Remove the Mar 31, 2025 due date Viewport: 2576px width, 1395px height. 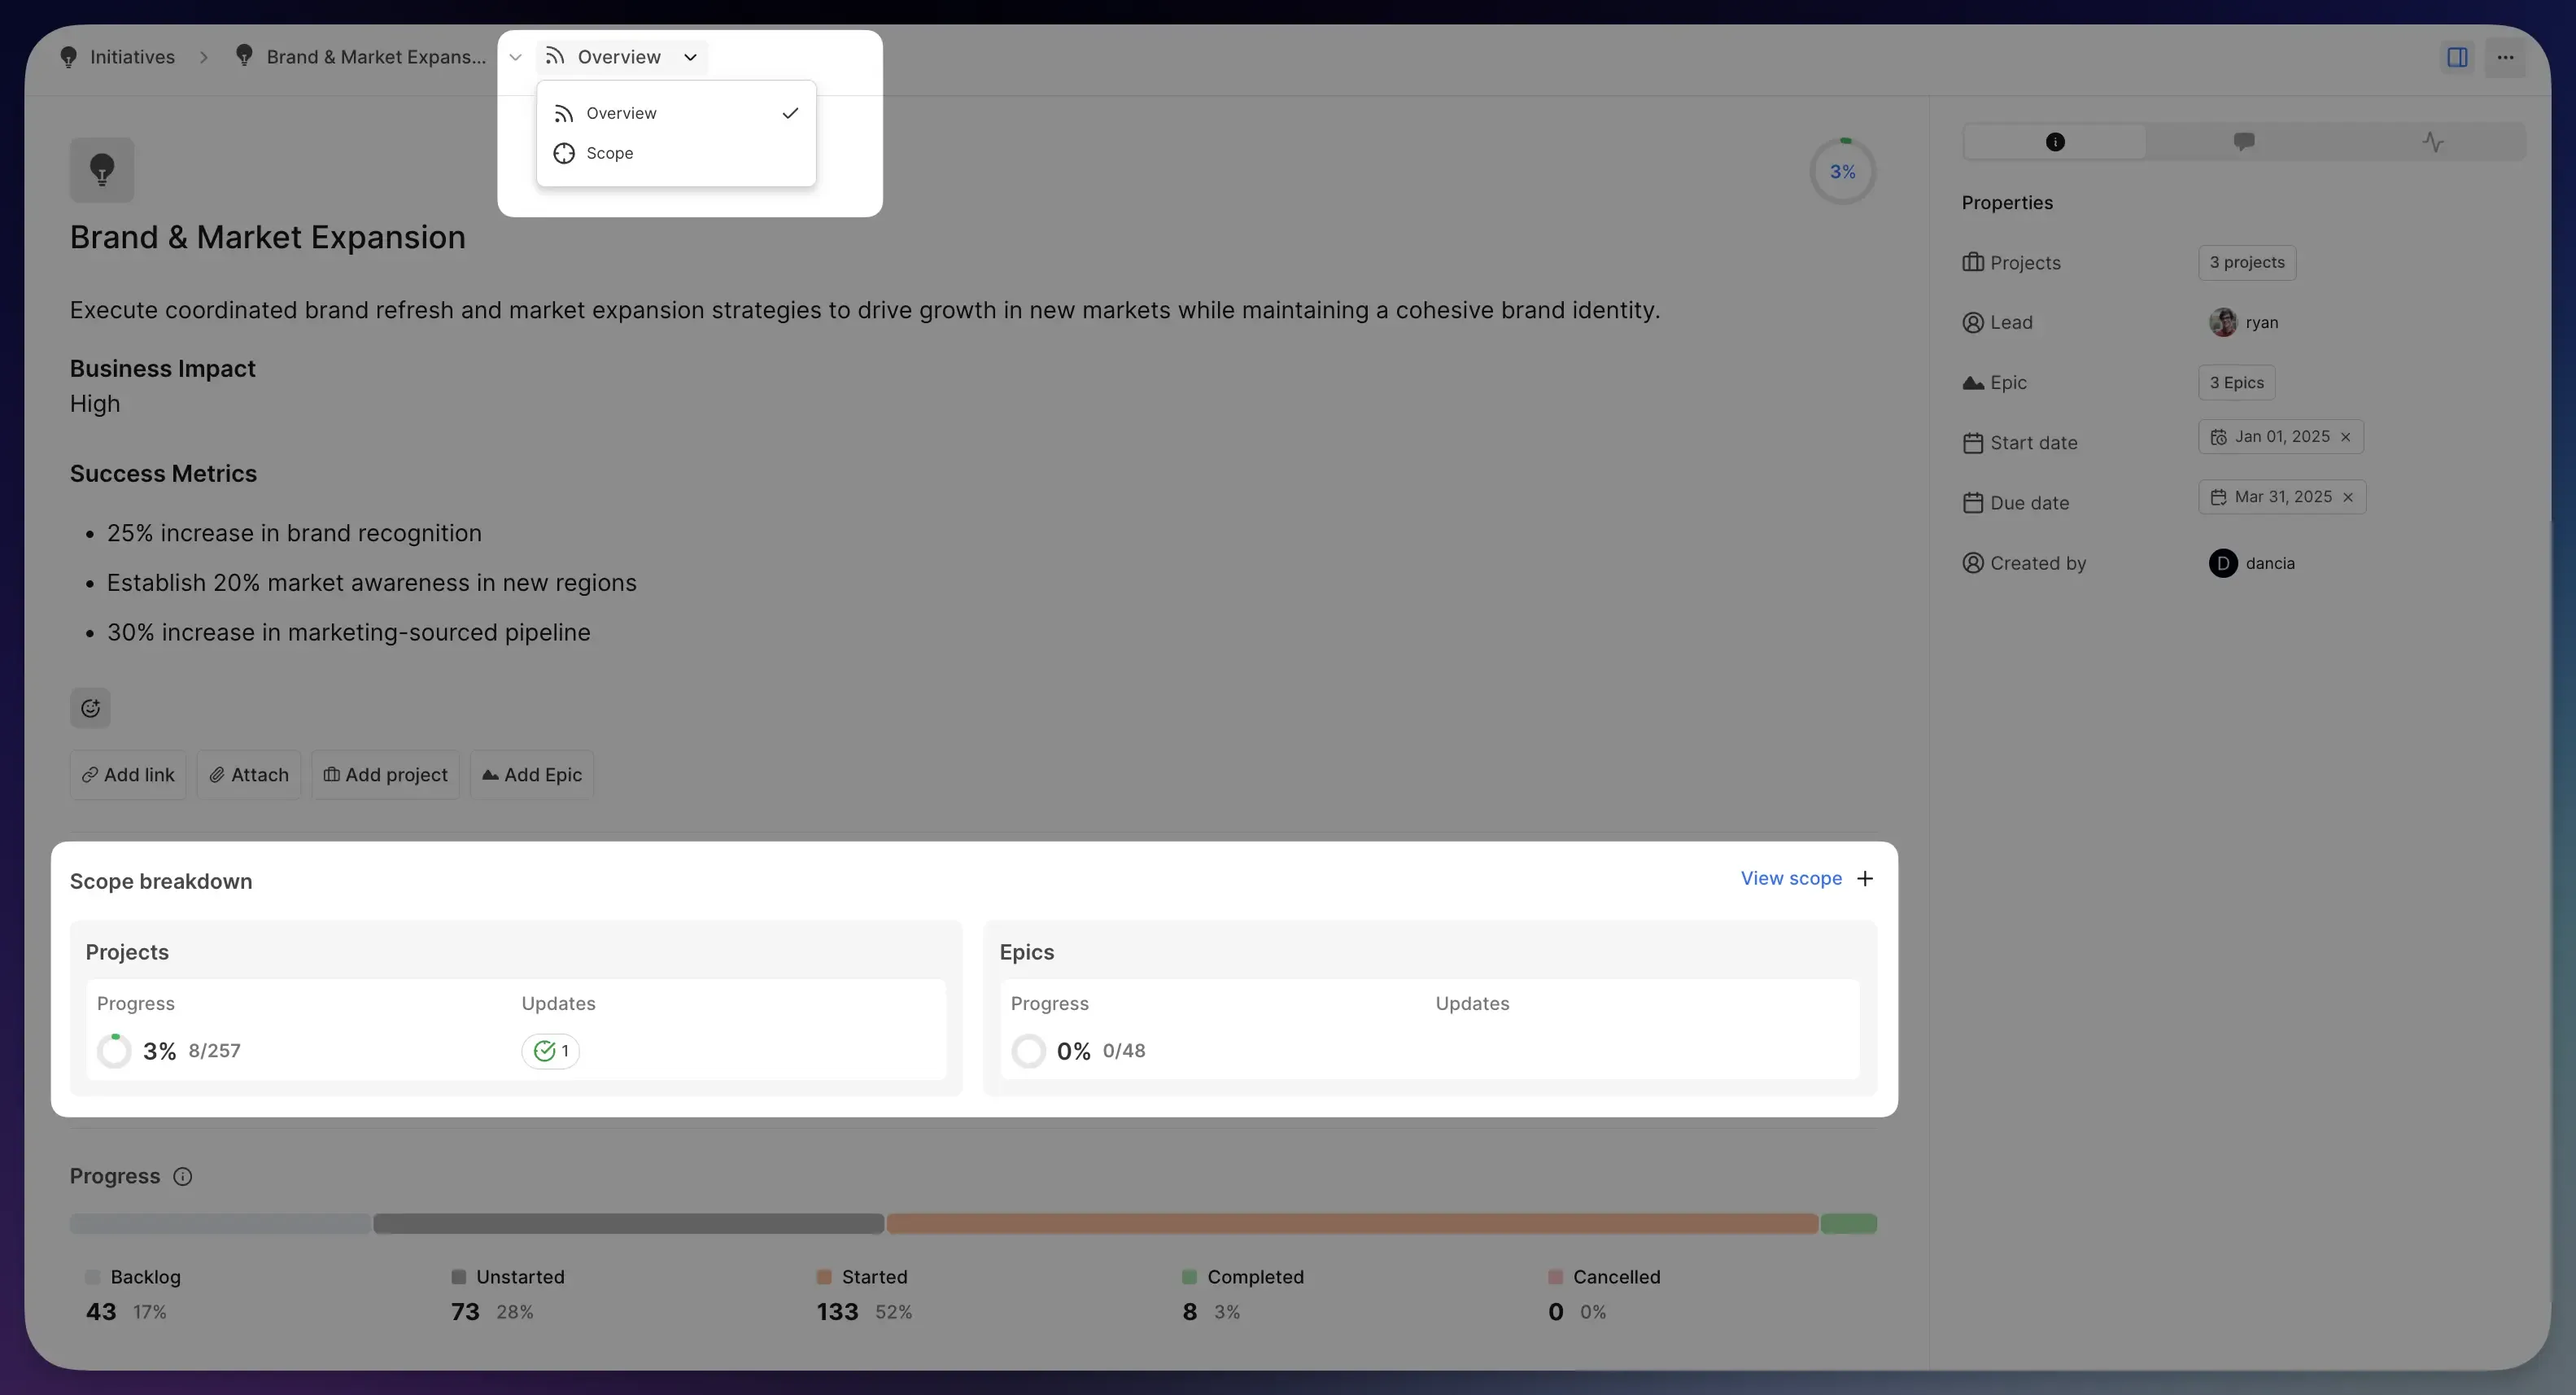2348,497
